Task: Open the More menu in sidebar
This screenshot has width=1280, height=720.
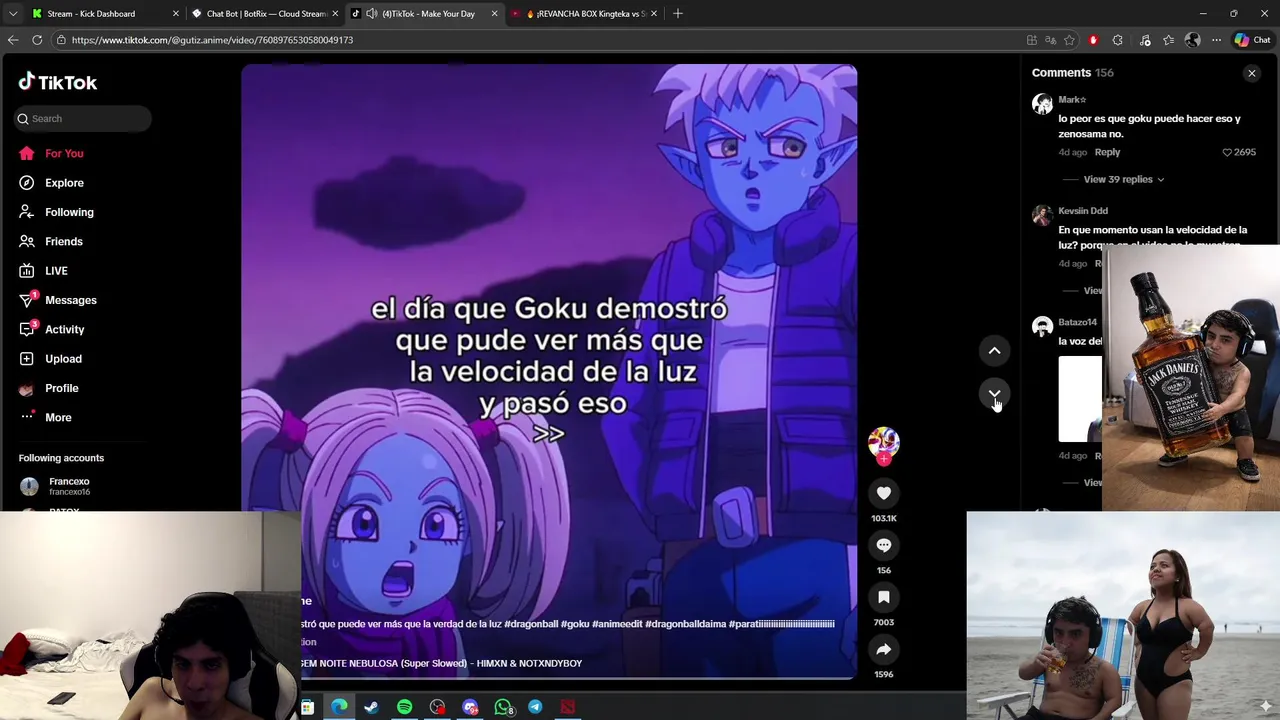Action: pos(58,417)
